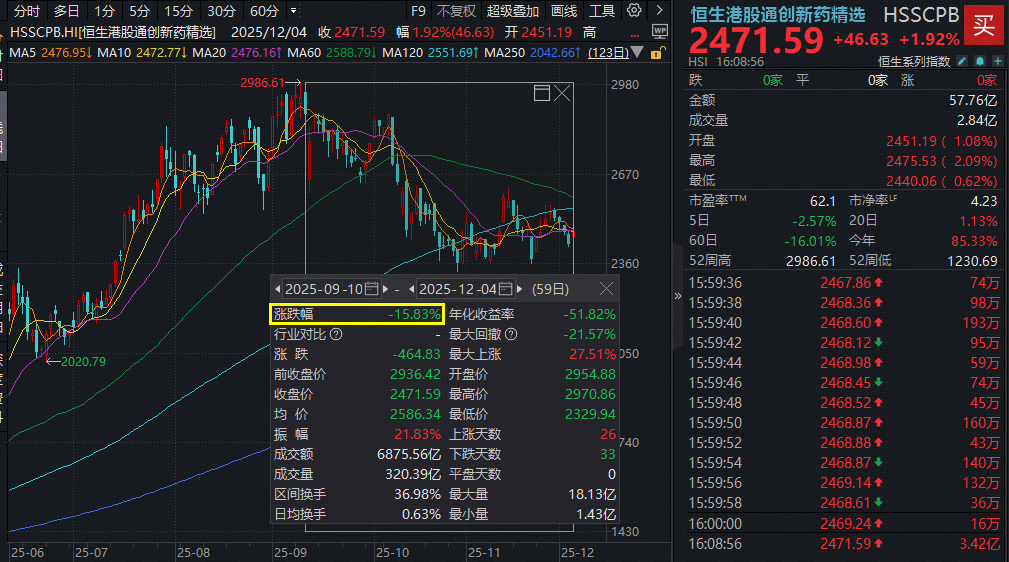
Task: Click the right arrow in top toolbar
Action: (659, 10)
